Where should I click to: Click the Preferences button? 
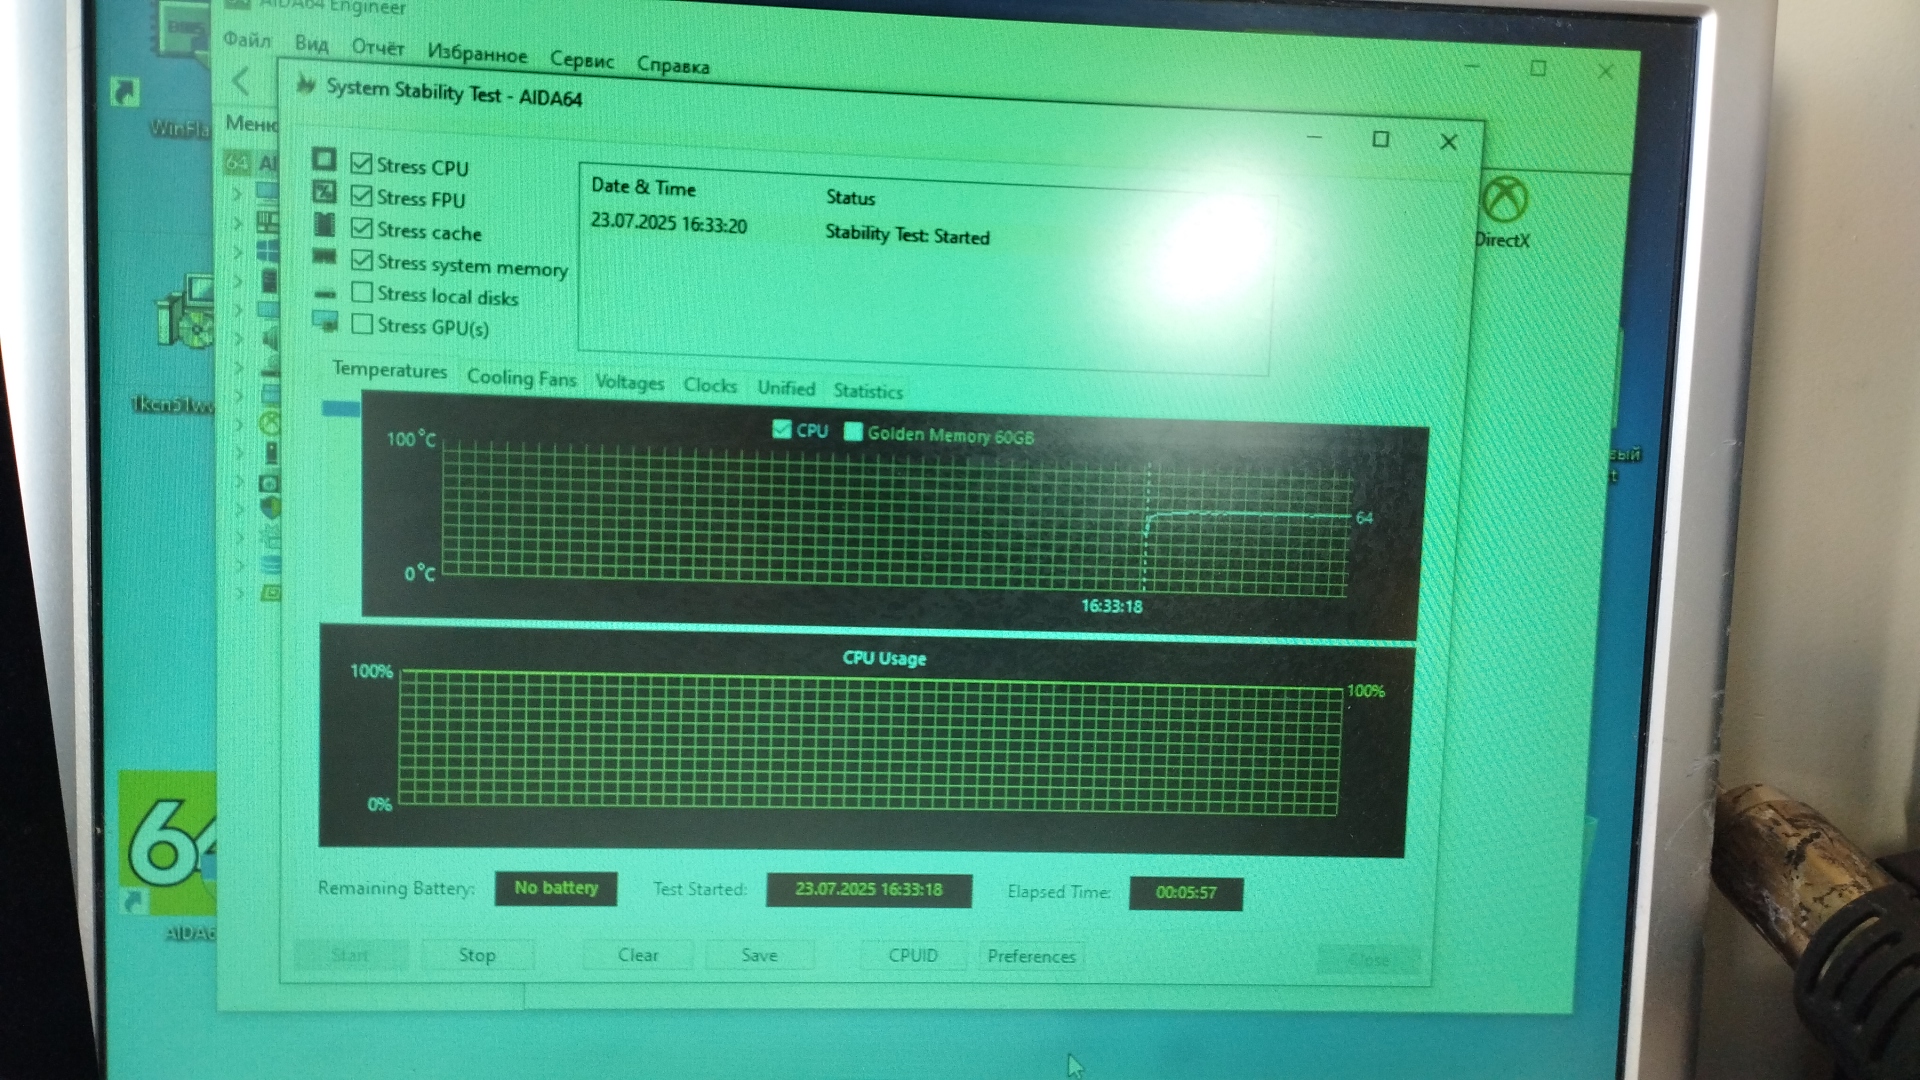click(1031, 956)
